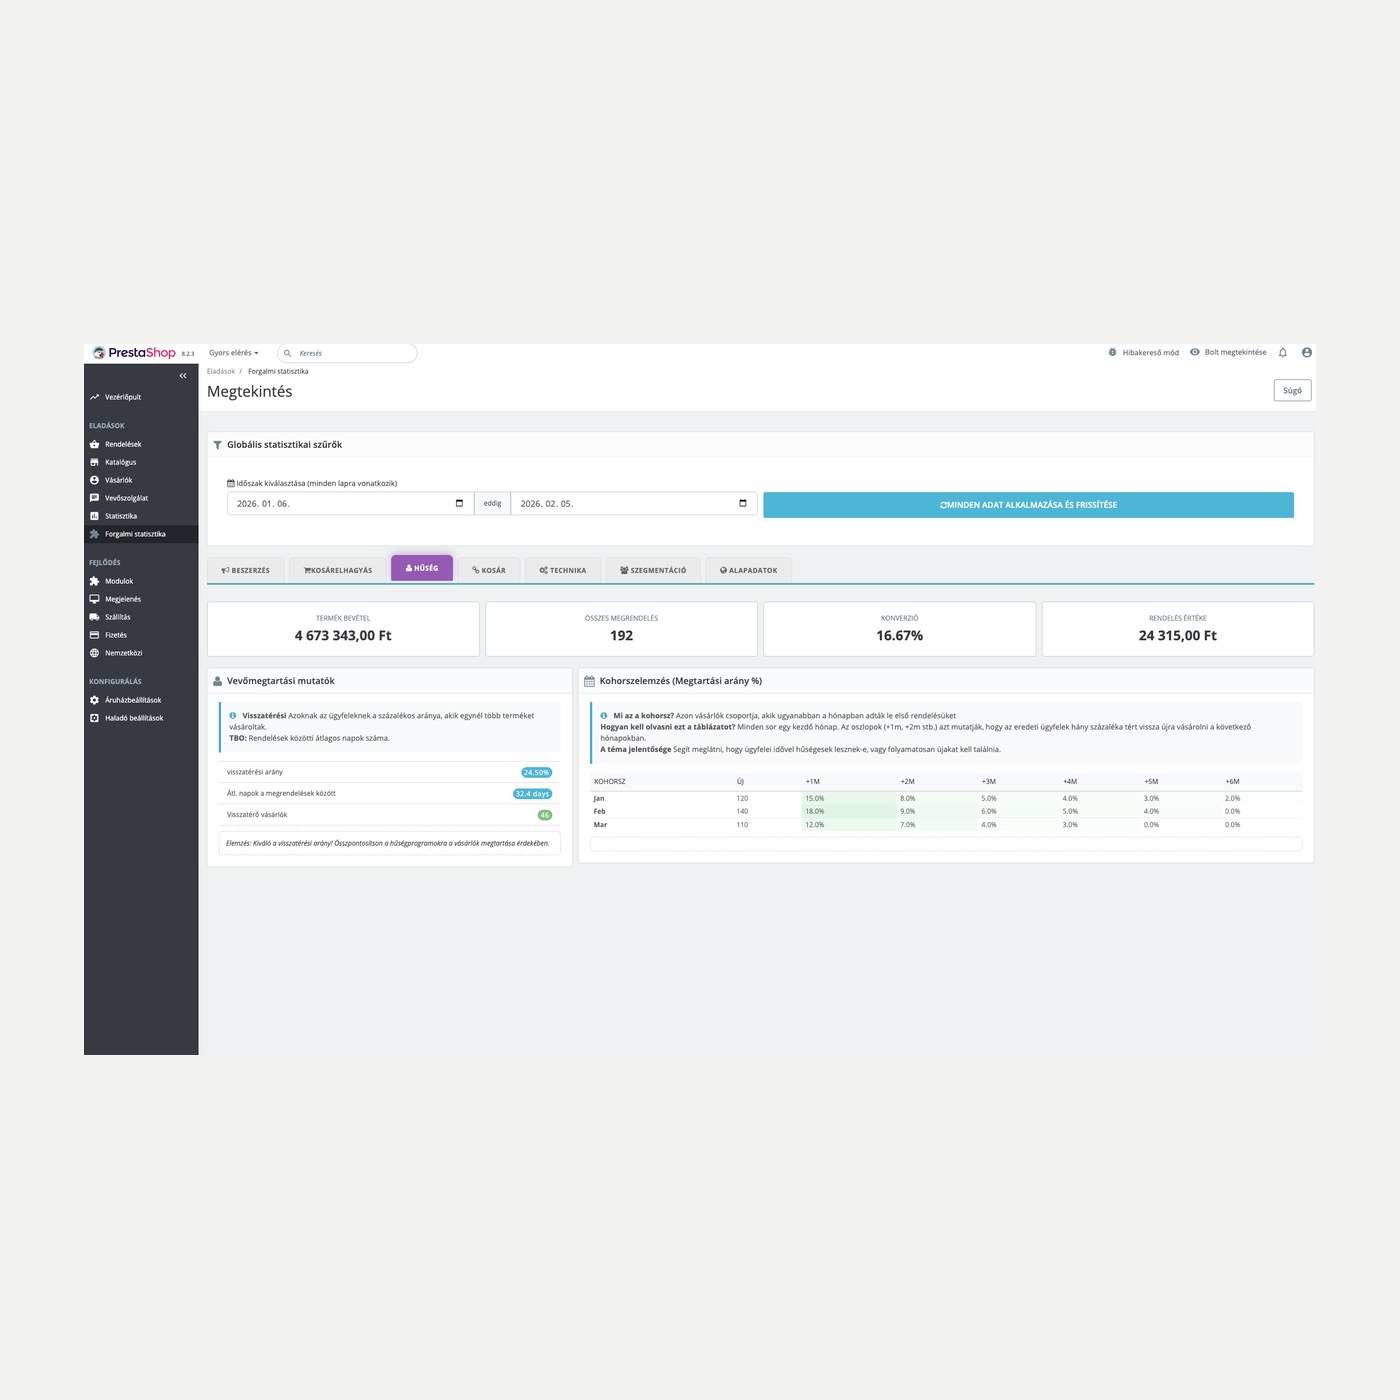
Task: Open the user account profile icon
Action: tap(1306, 352)
